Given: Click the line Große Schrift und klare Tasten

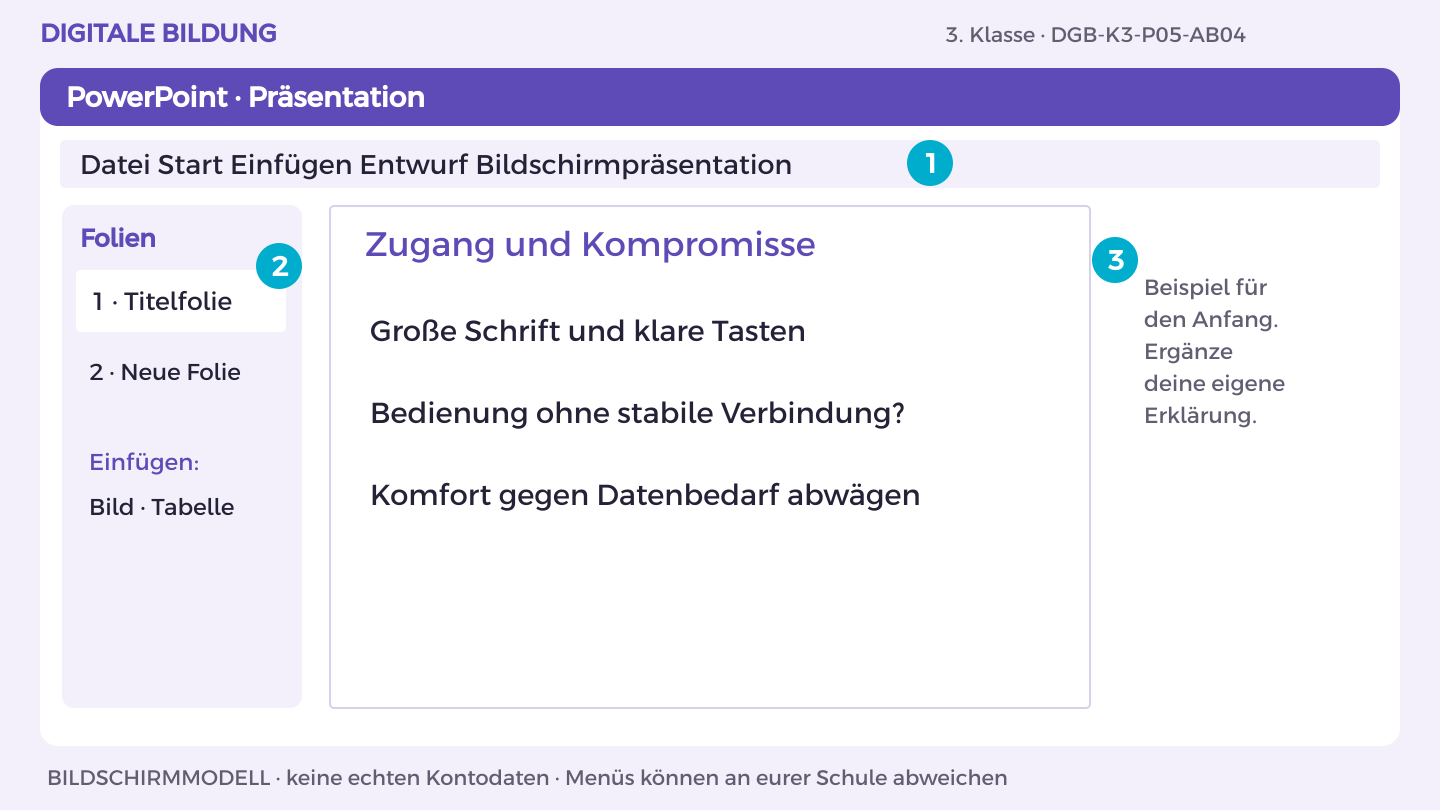Looking at the screenshot, I should [x=588, y=331].
